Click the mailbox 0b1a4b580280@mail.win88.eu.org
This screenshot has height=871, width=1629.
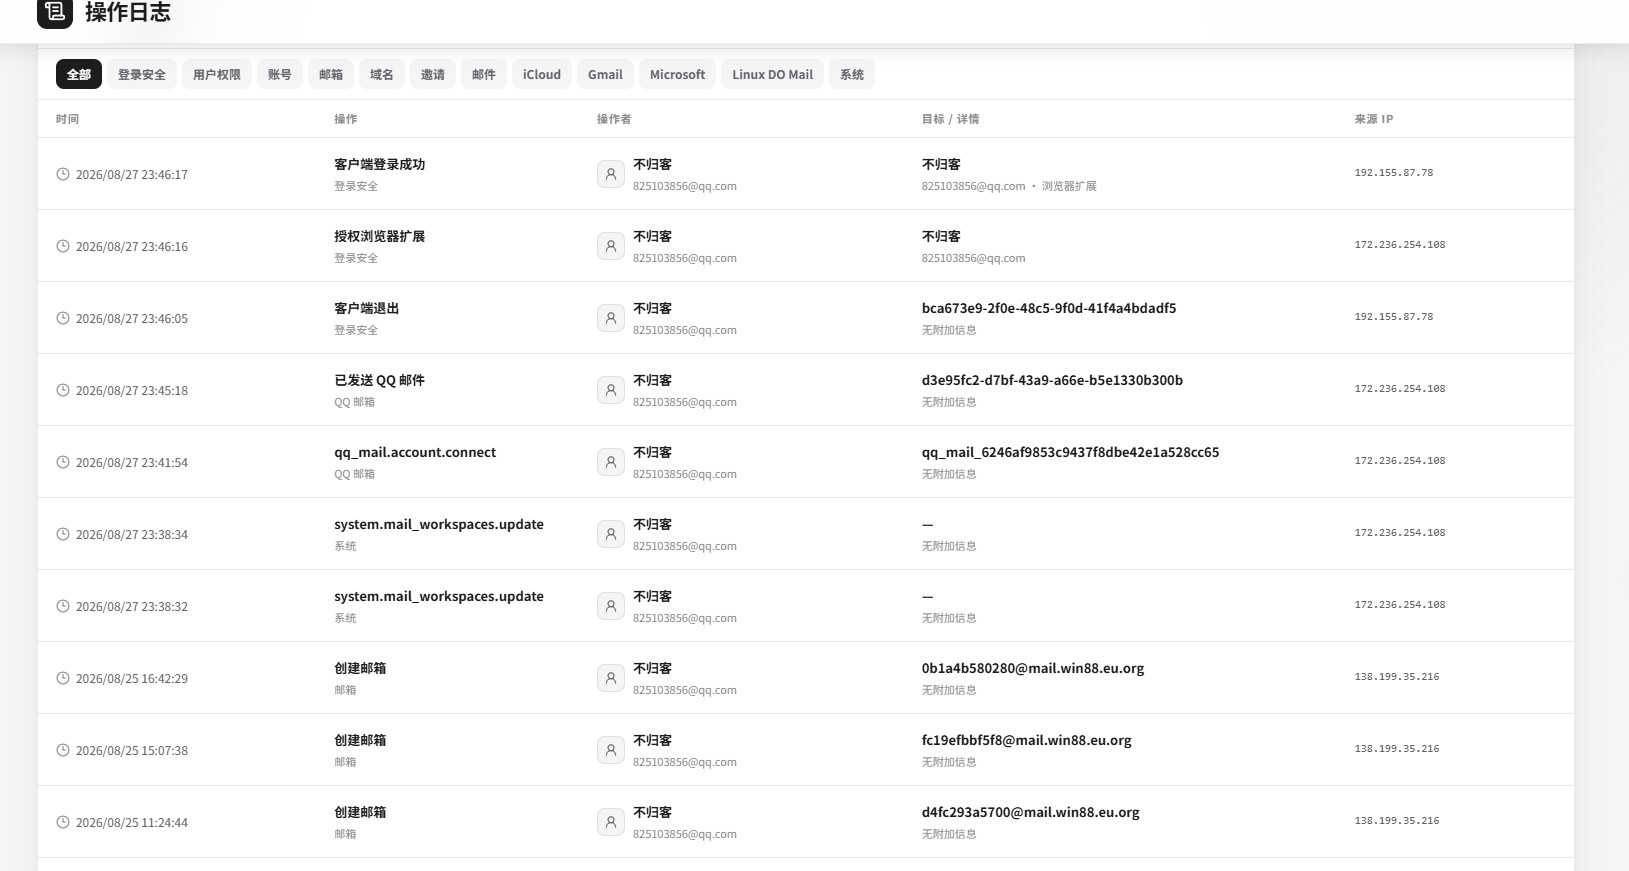(x=1033, y=668)
